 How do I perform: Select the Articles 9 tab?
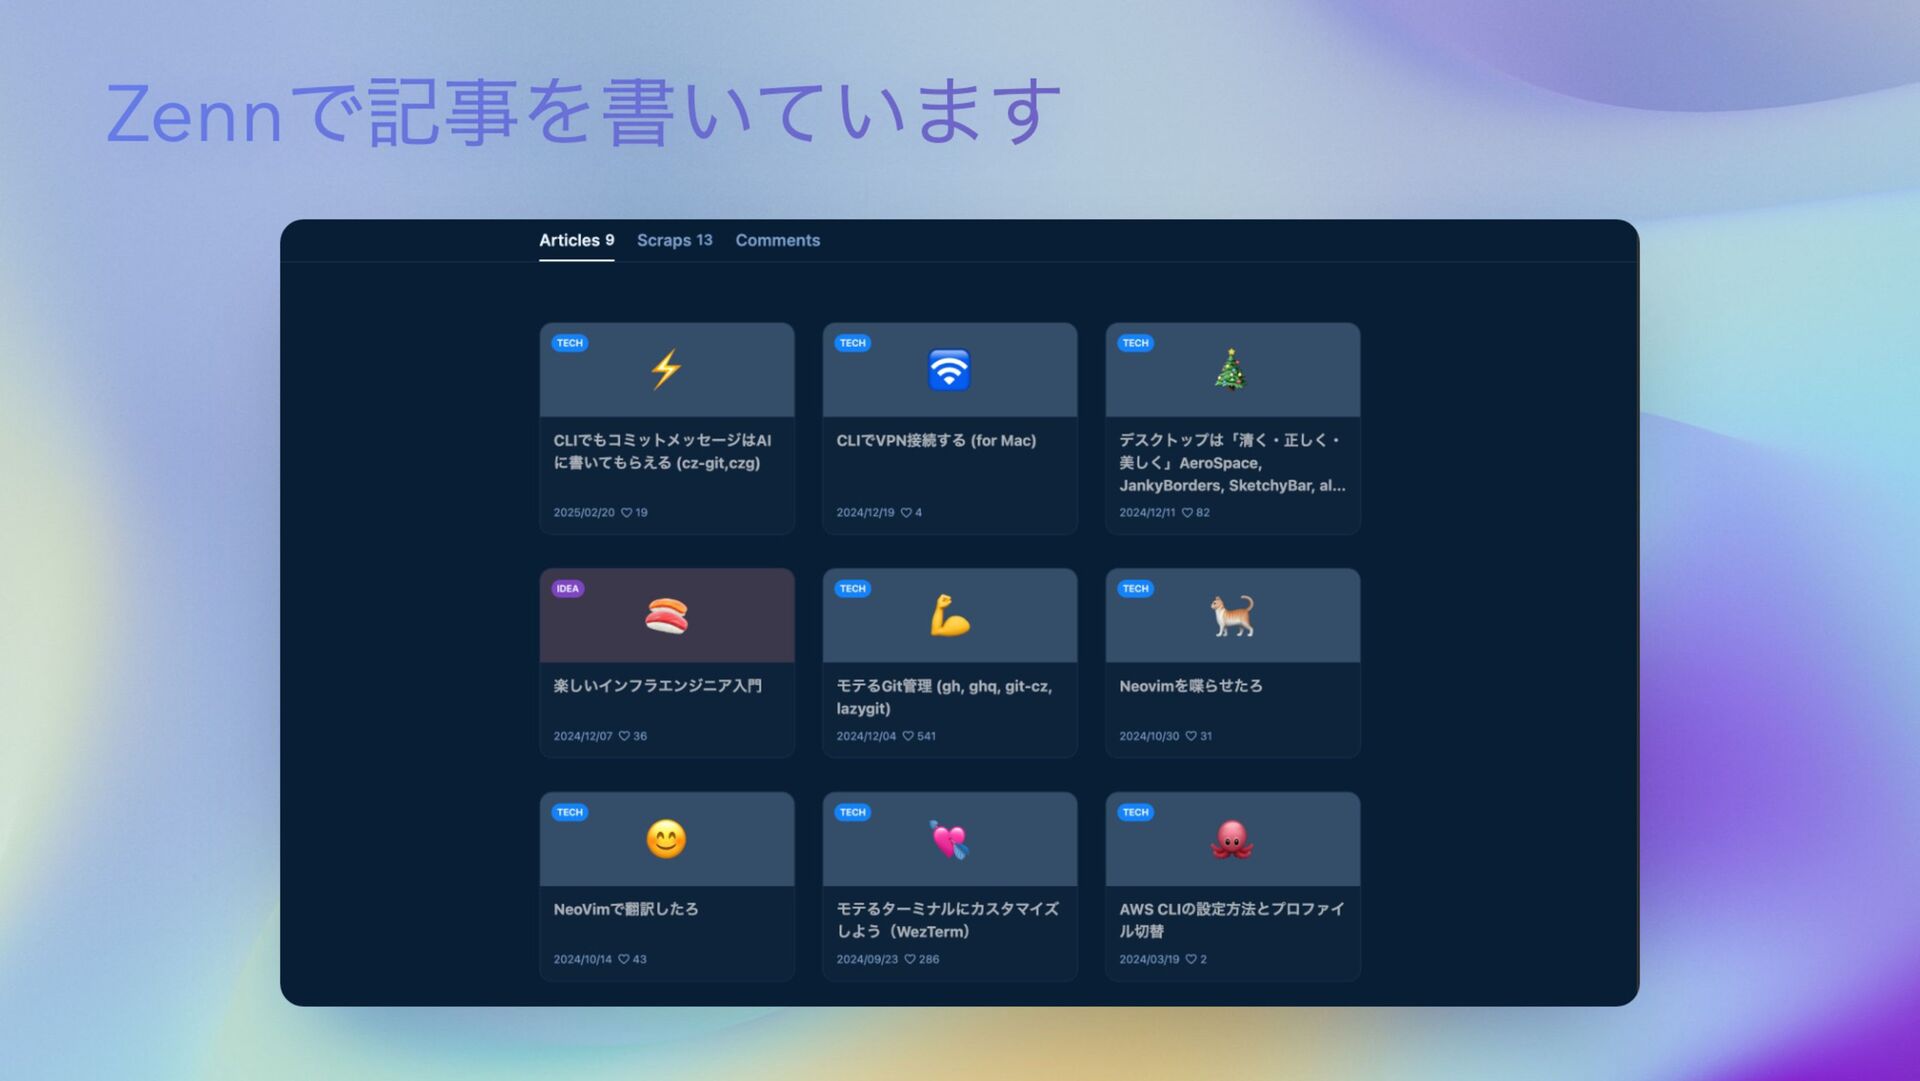pyautogui.click(x=576, y=240)
